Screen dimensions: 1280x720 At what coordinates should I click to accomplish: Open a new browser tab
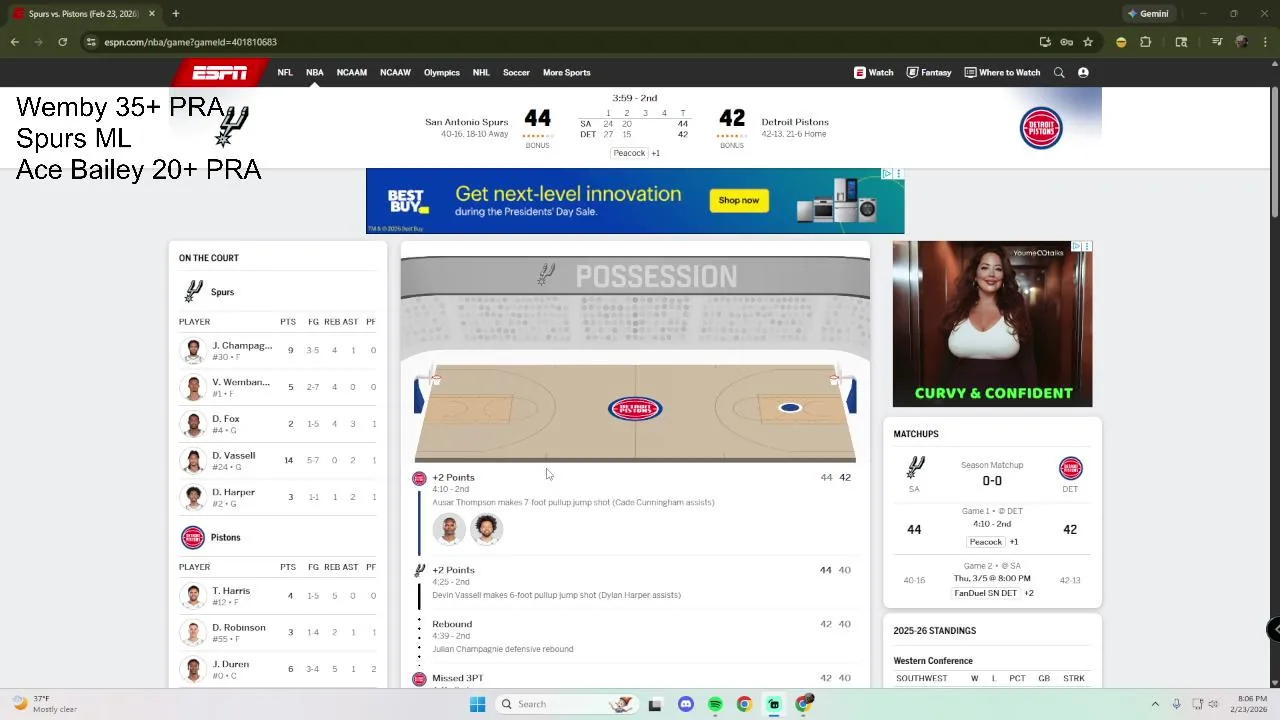pos(175,14)
